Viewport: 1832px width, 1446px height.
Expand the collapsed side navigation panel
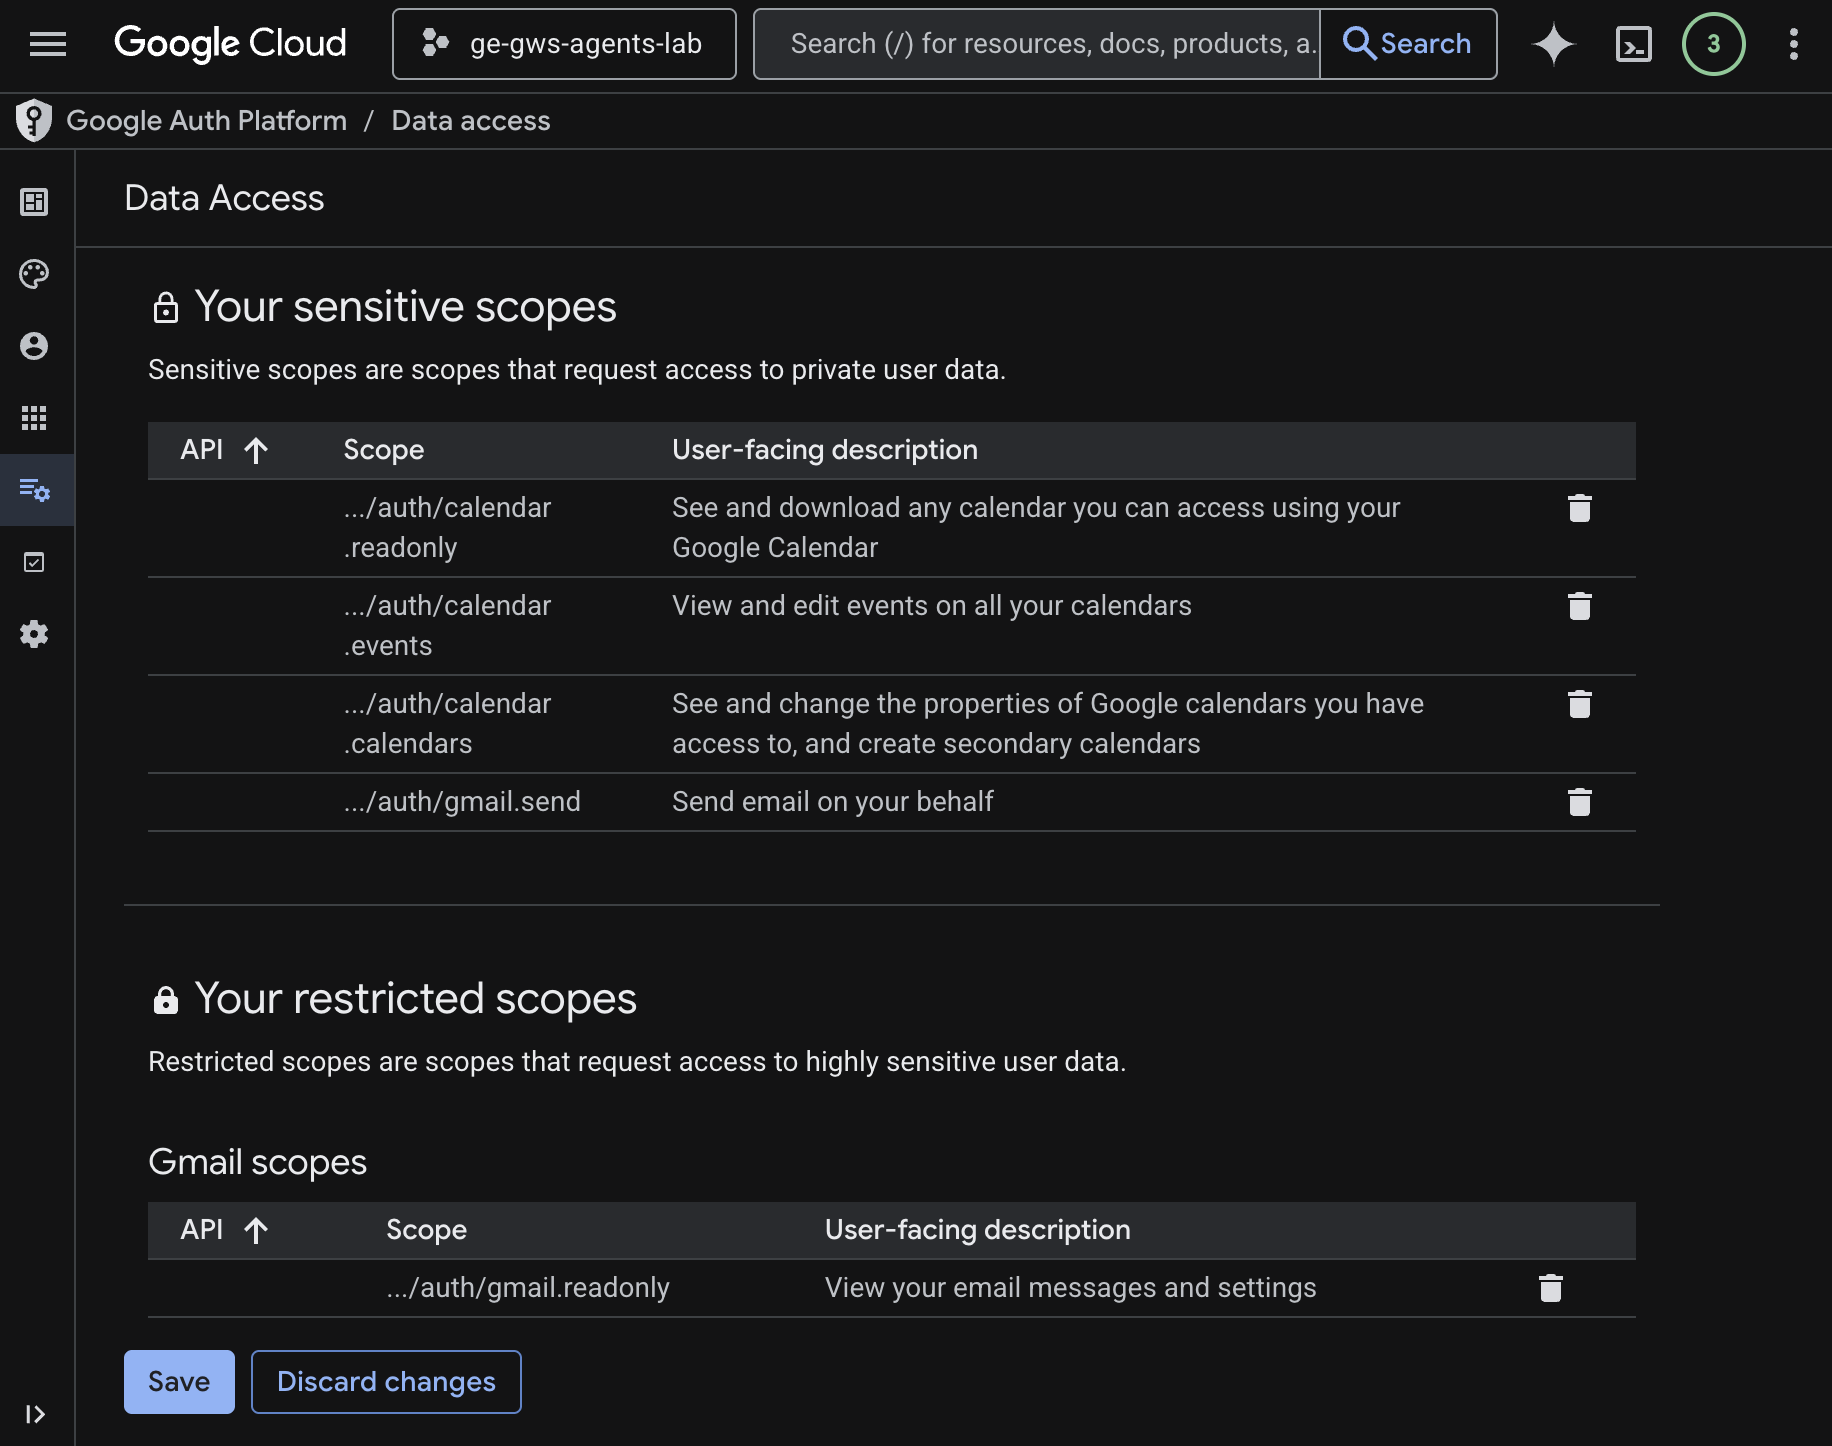35,1414
